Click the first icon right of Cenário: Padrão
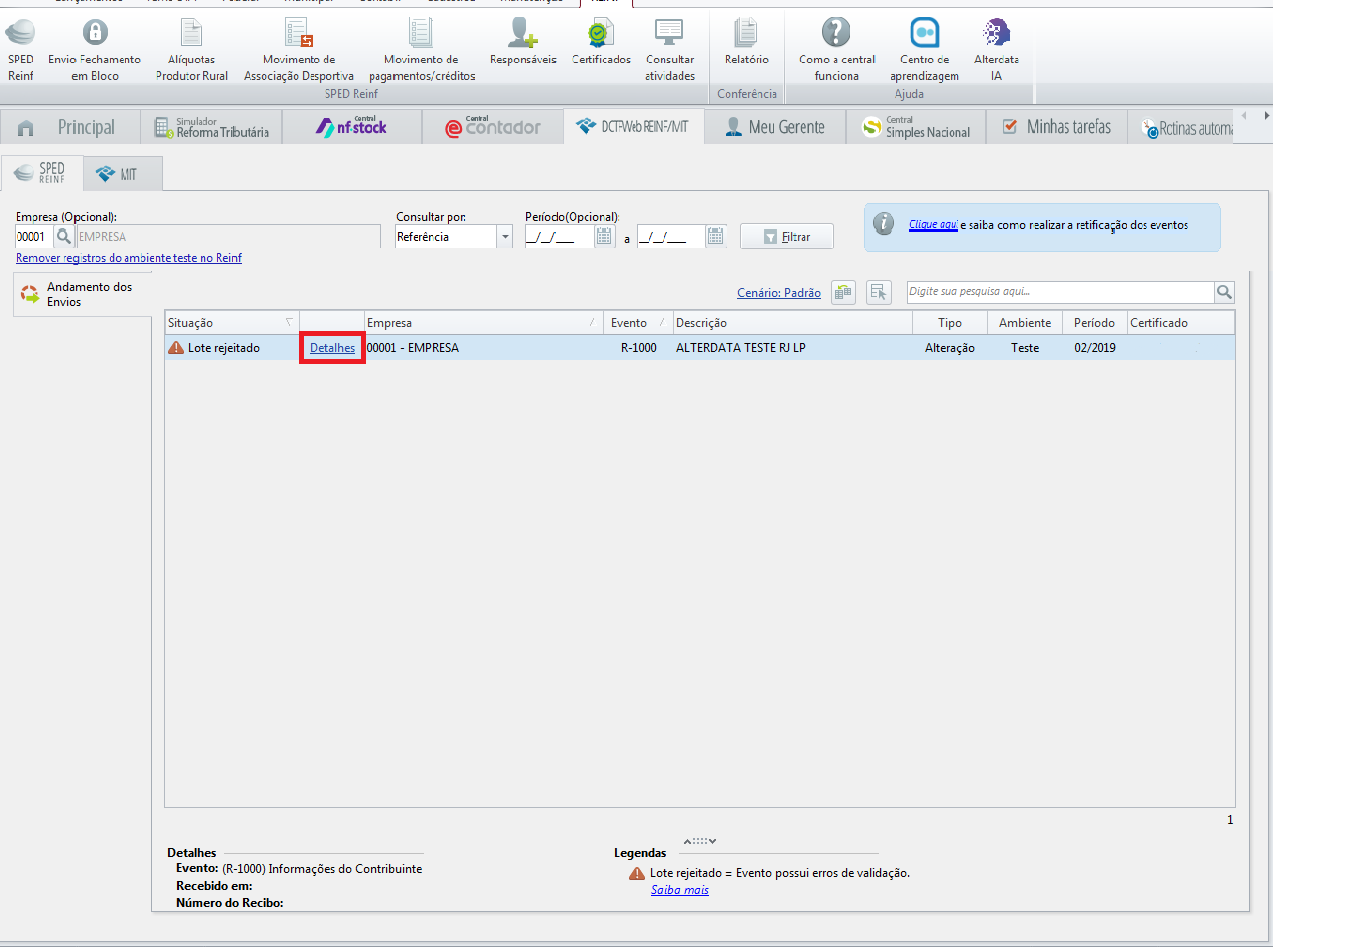 [843, 292]
